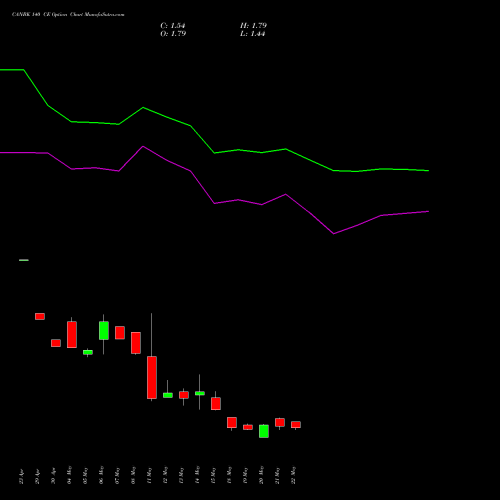Click the 15 May date axis label
Screen dimensions: 500x500
click(213, 475)
